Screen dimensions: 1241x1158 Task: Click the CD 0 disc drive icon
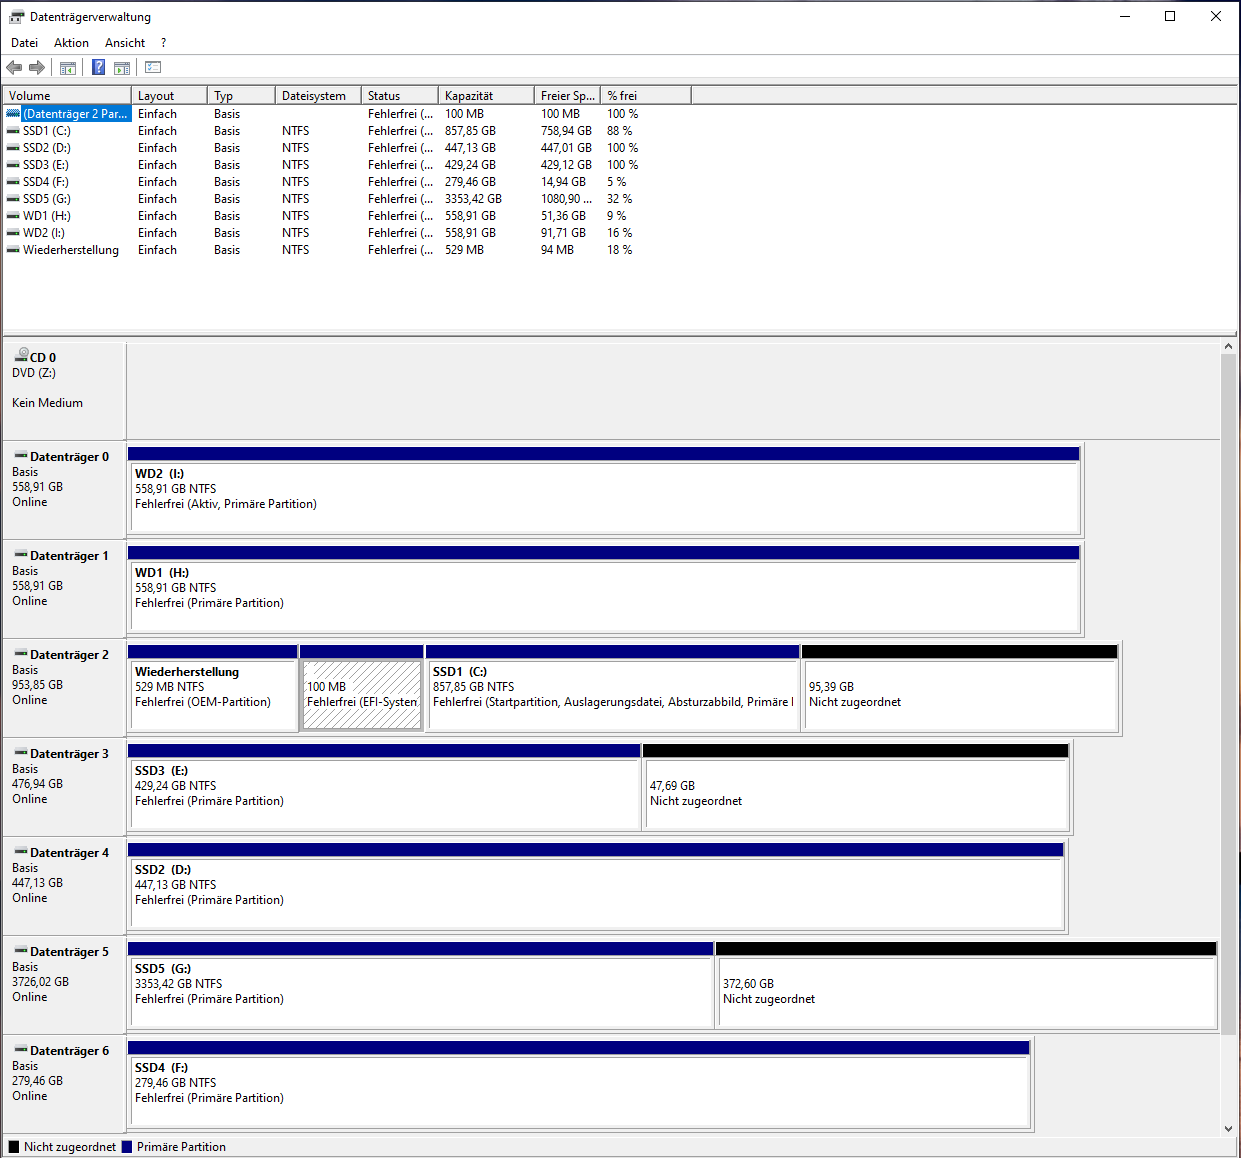coord(21,355)
